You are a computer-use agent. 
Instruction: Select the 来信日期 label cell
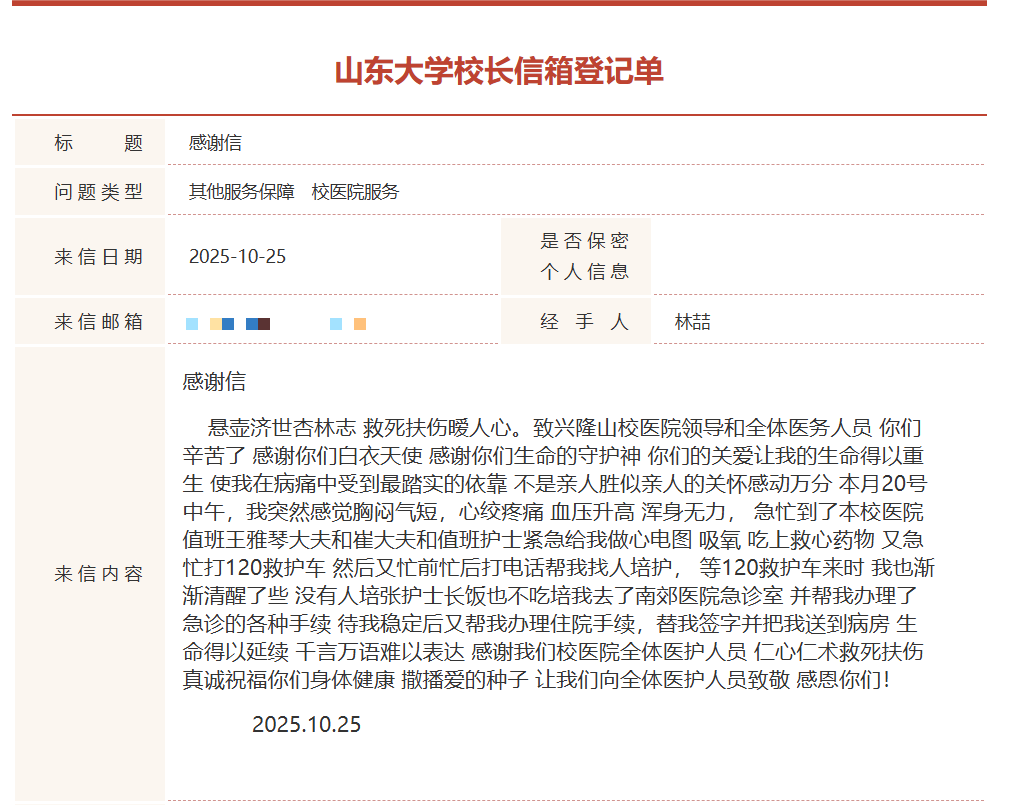[98, 257]
